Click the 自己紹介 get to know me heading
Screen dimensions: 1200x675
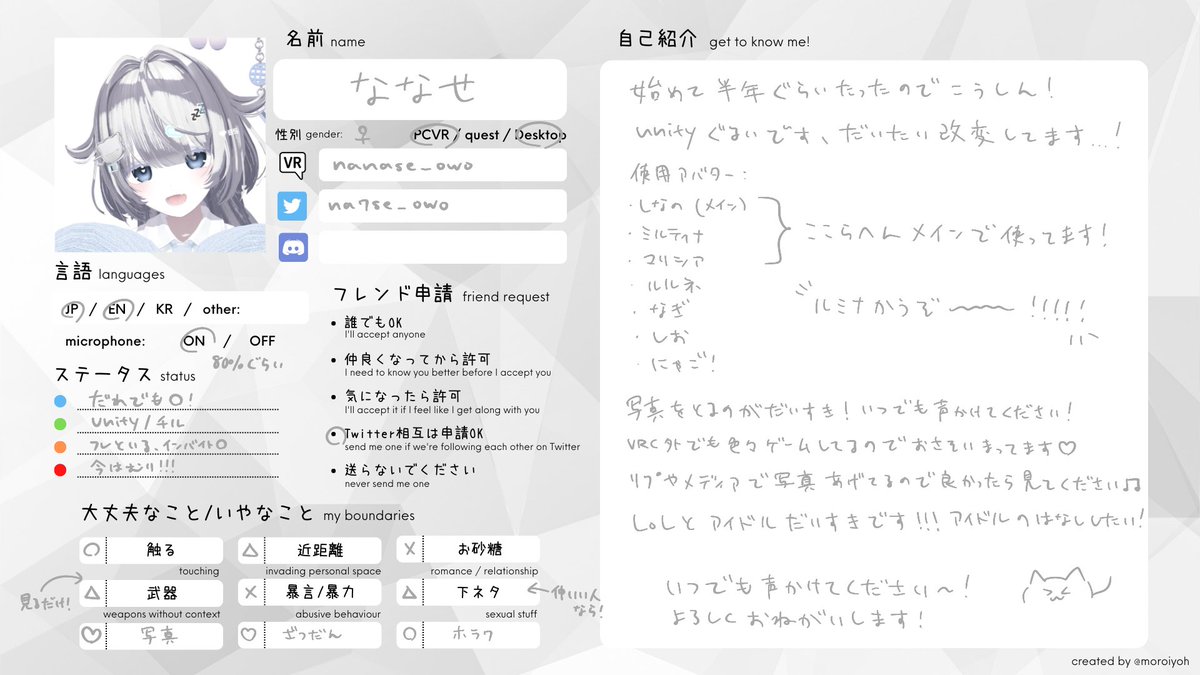click(x=714, y=40)
